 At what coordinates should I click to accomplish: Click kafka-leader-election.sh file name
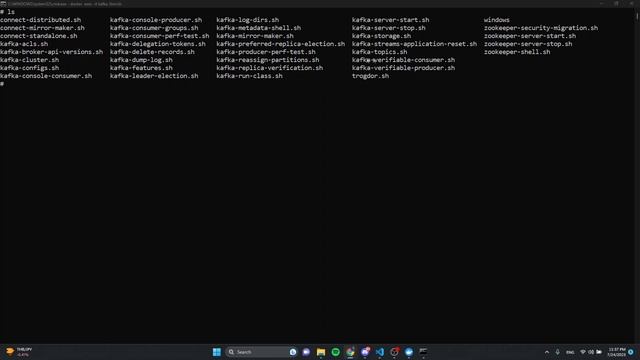[x=154, y=76]
